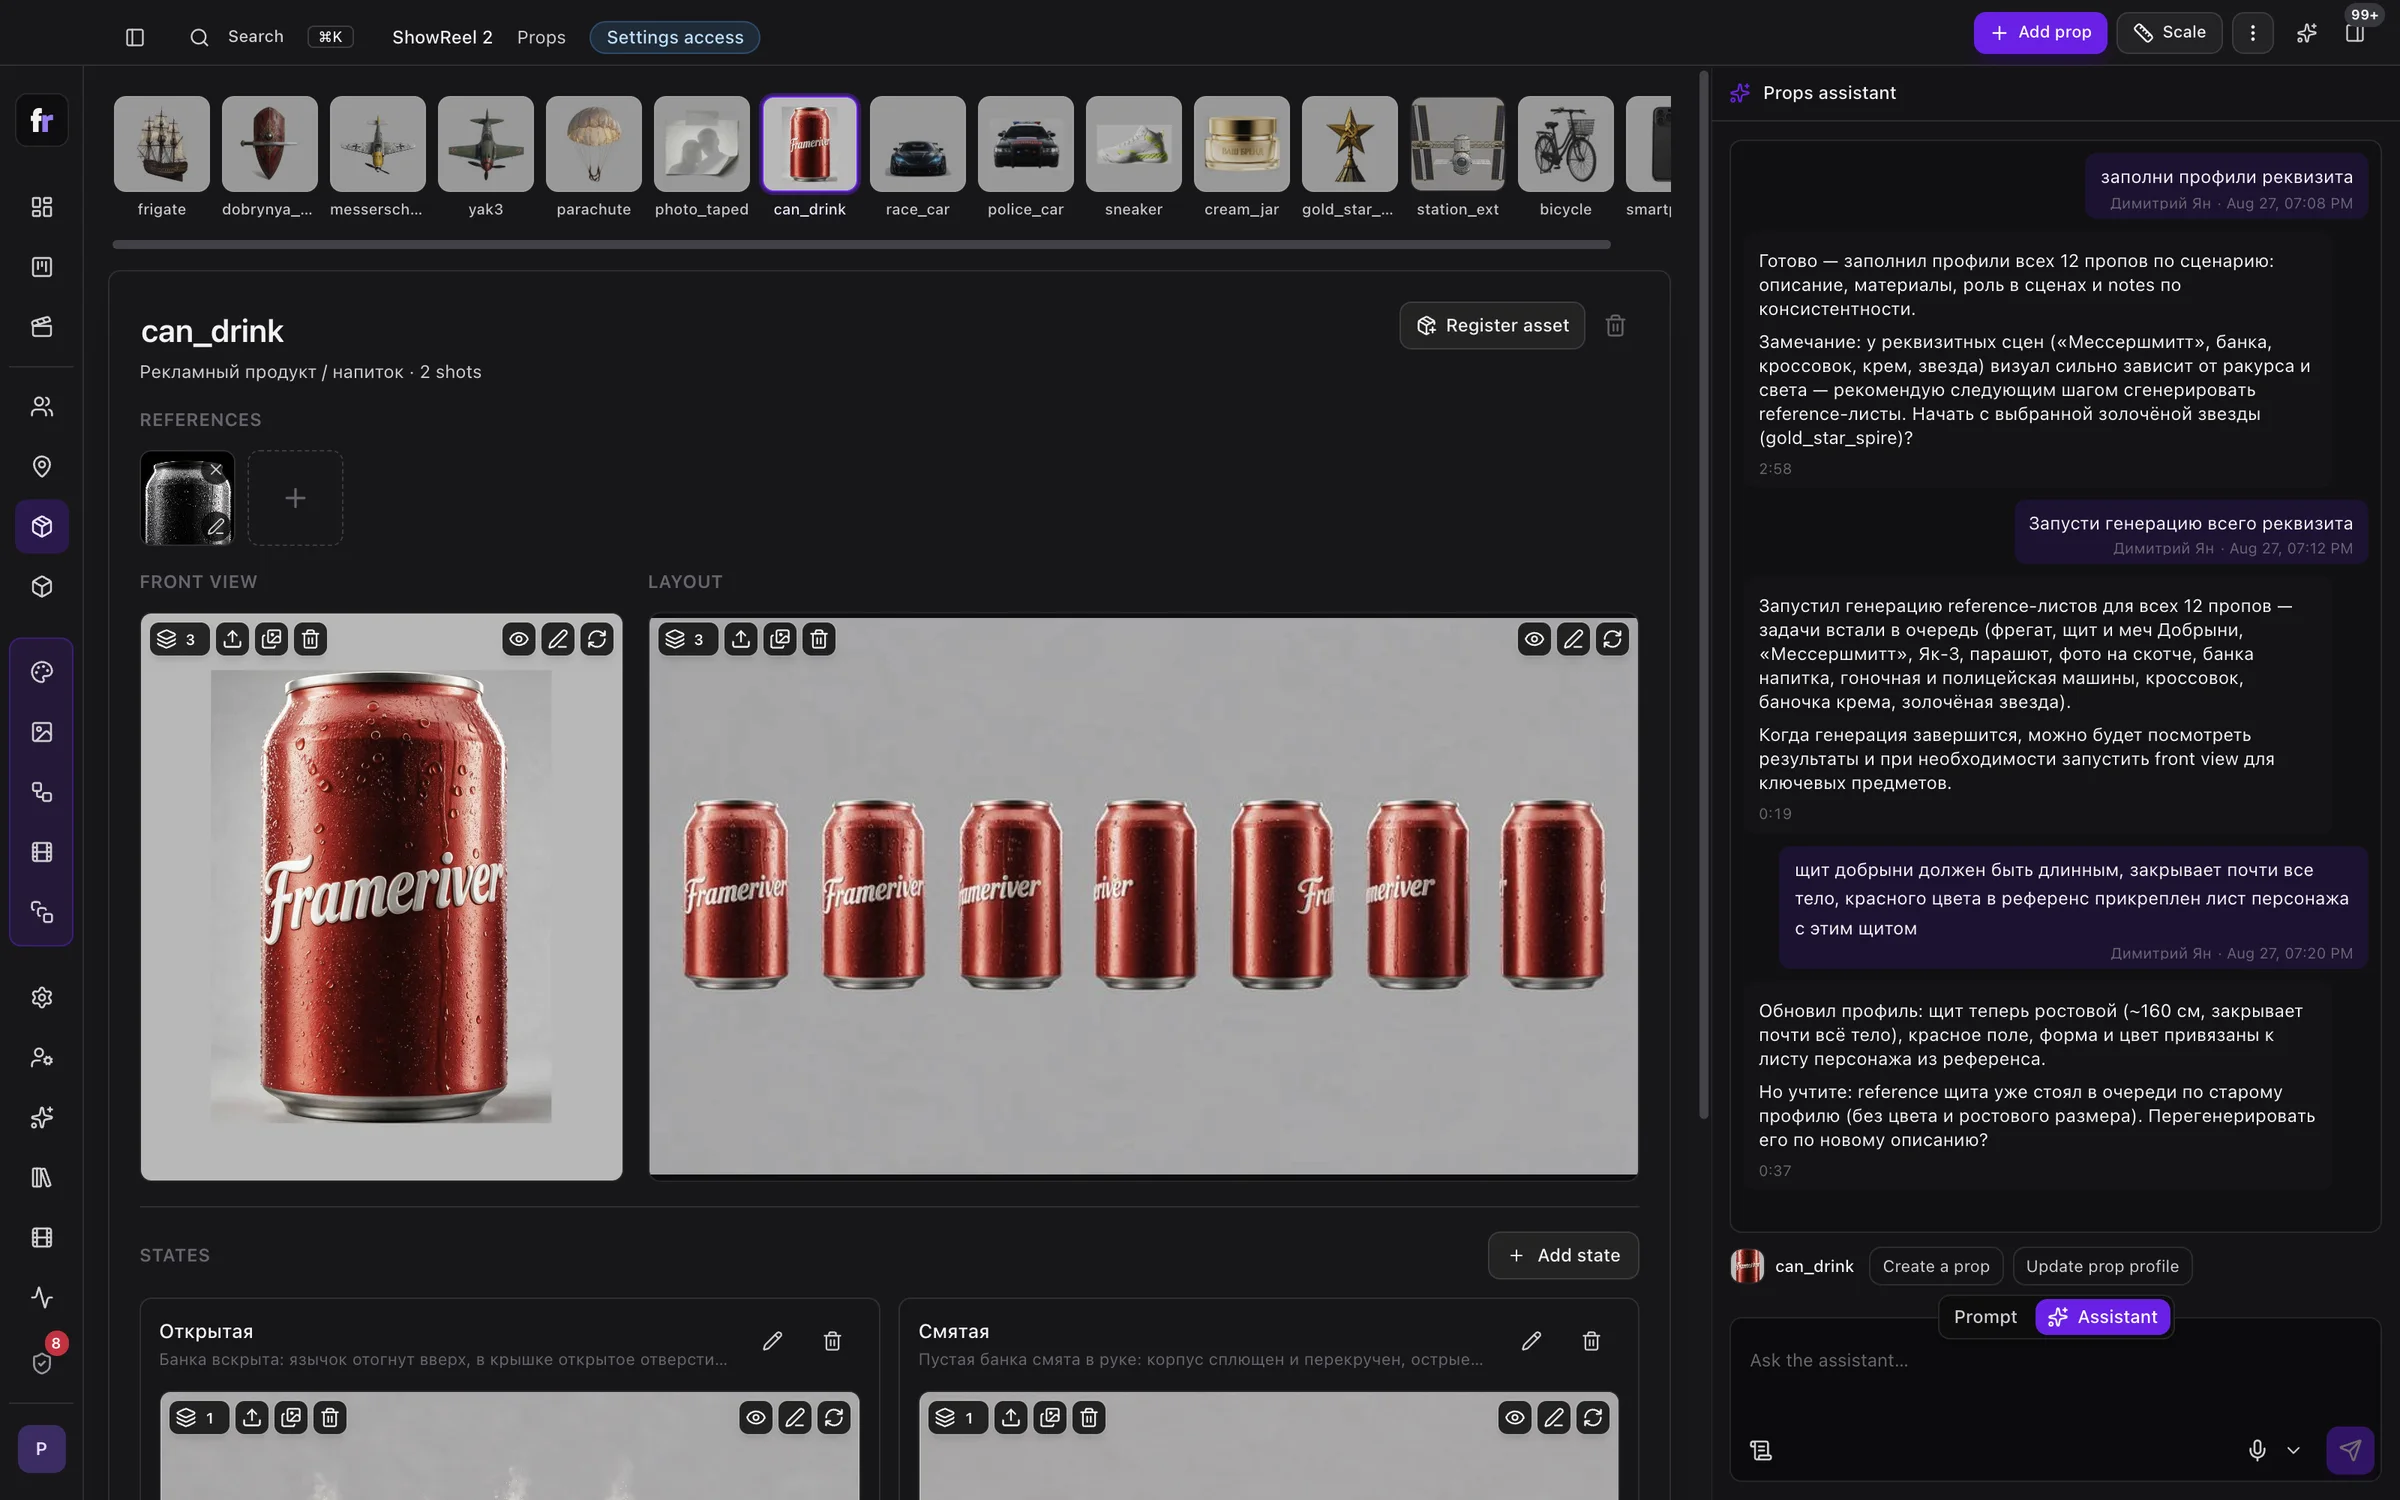Click the Update prop profile chip
2400x1500 pixels.
[x=2102, y=1266]
